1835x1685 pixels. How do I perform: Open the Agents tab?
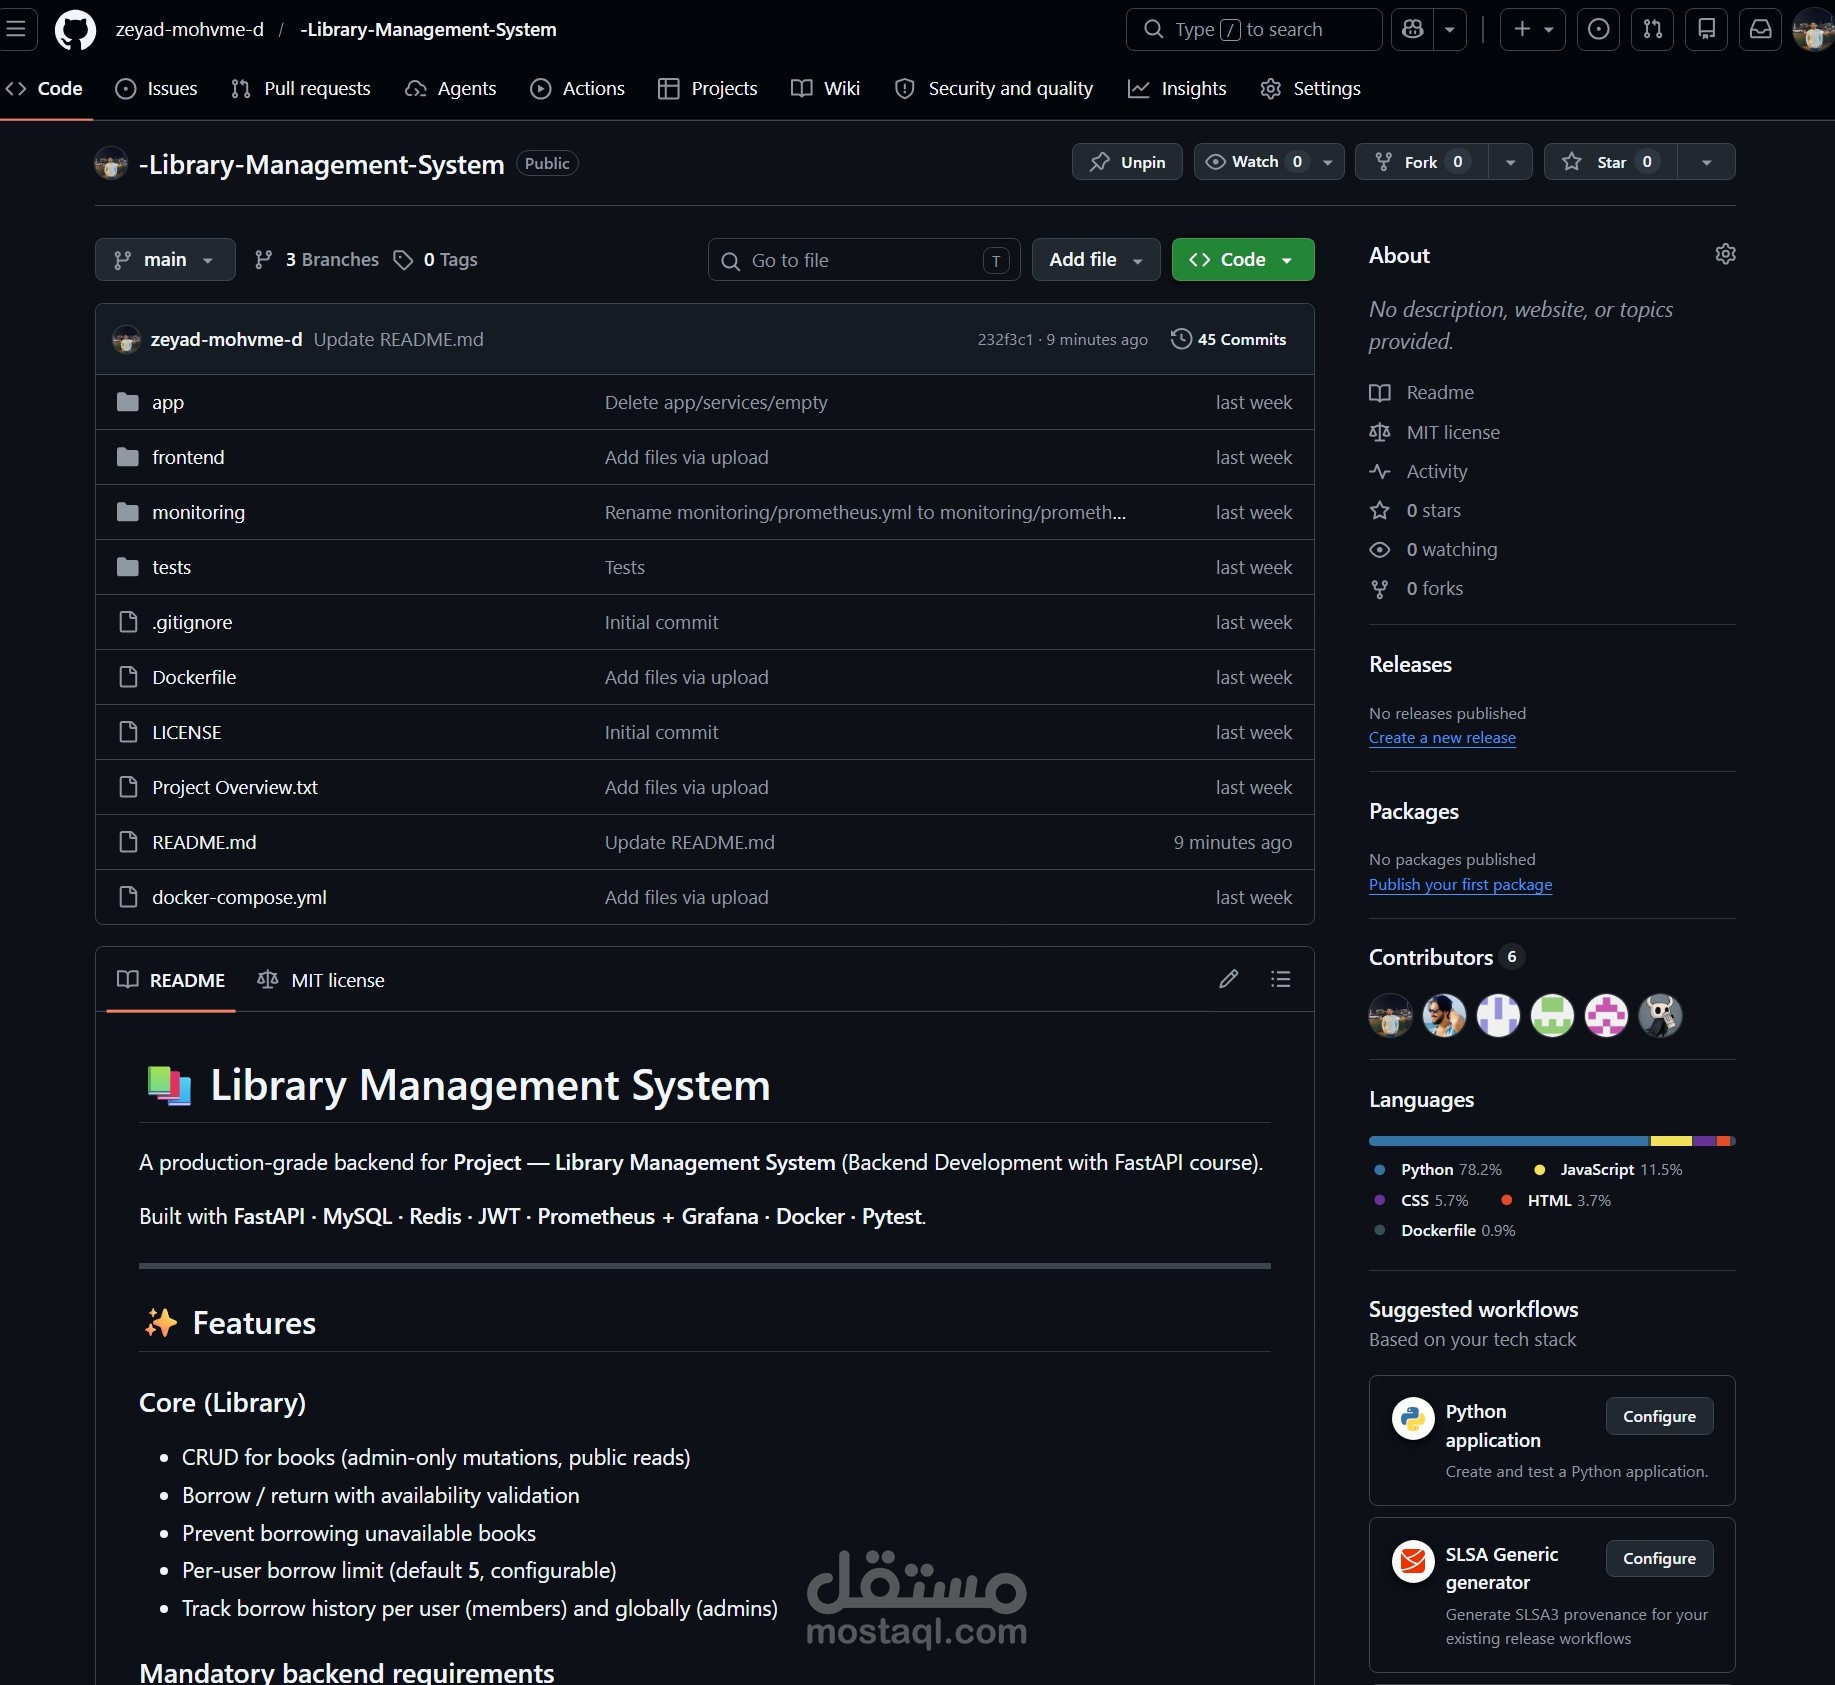point(451,88)
